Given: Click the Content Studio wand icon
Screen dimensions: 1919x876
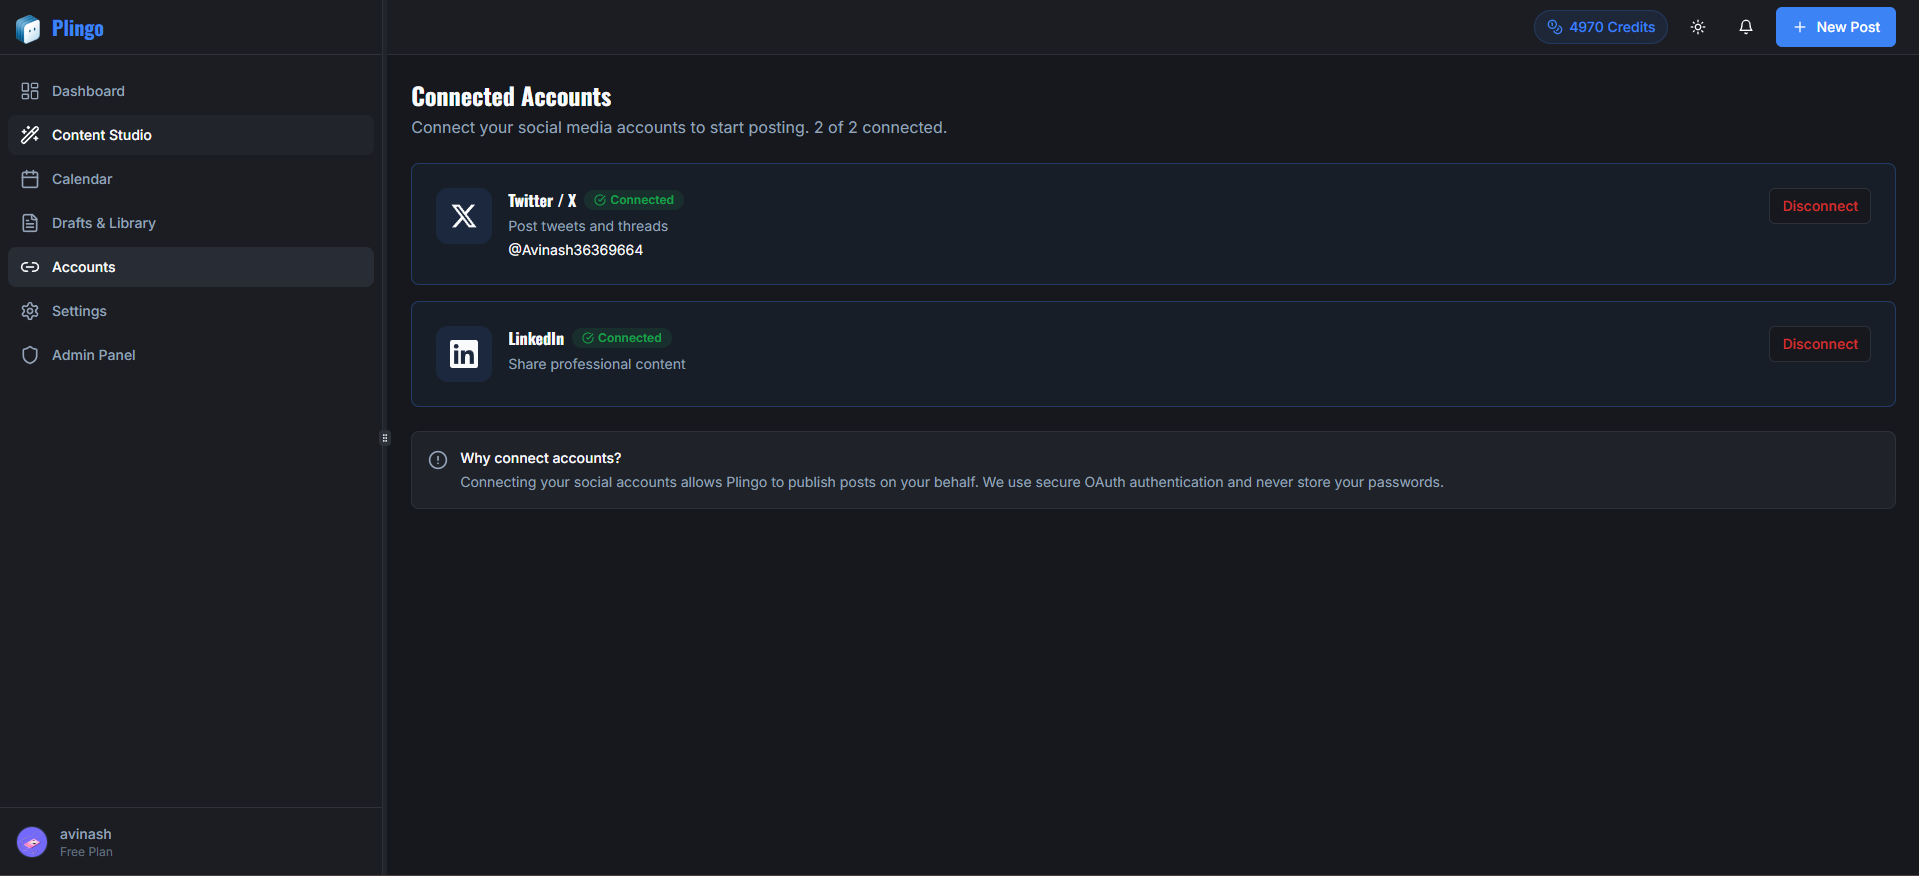Looking at the screenshot, I should coord(30,135).
